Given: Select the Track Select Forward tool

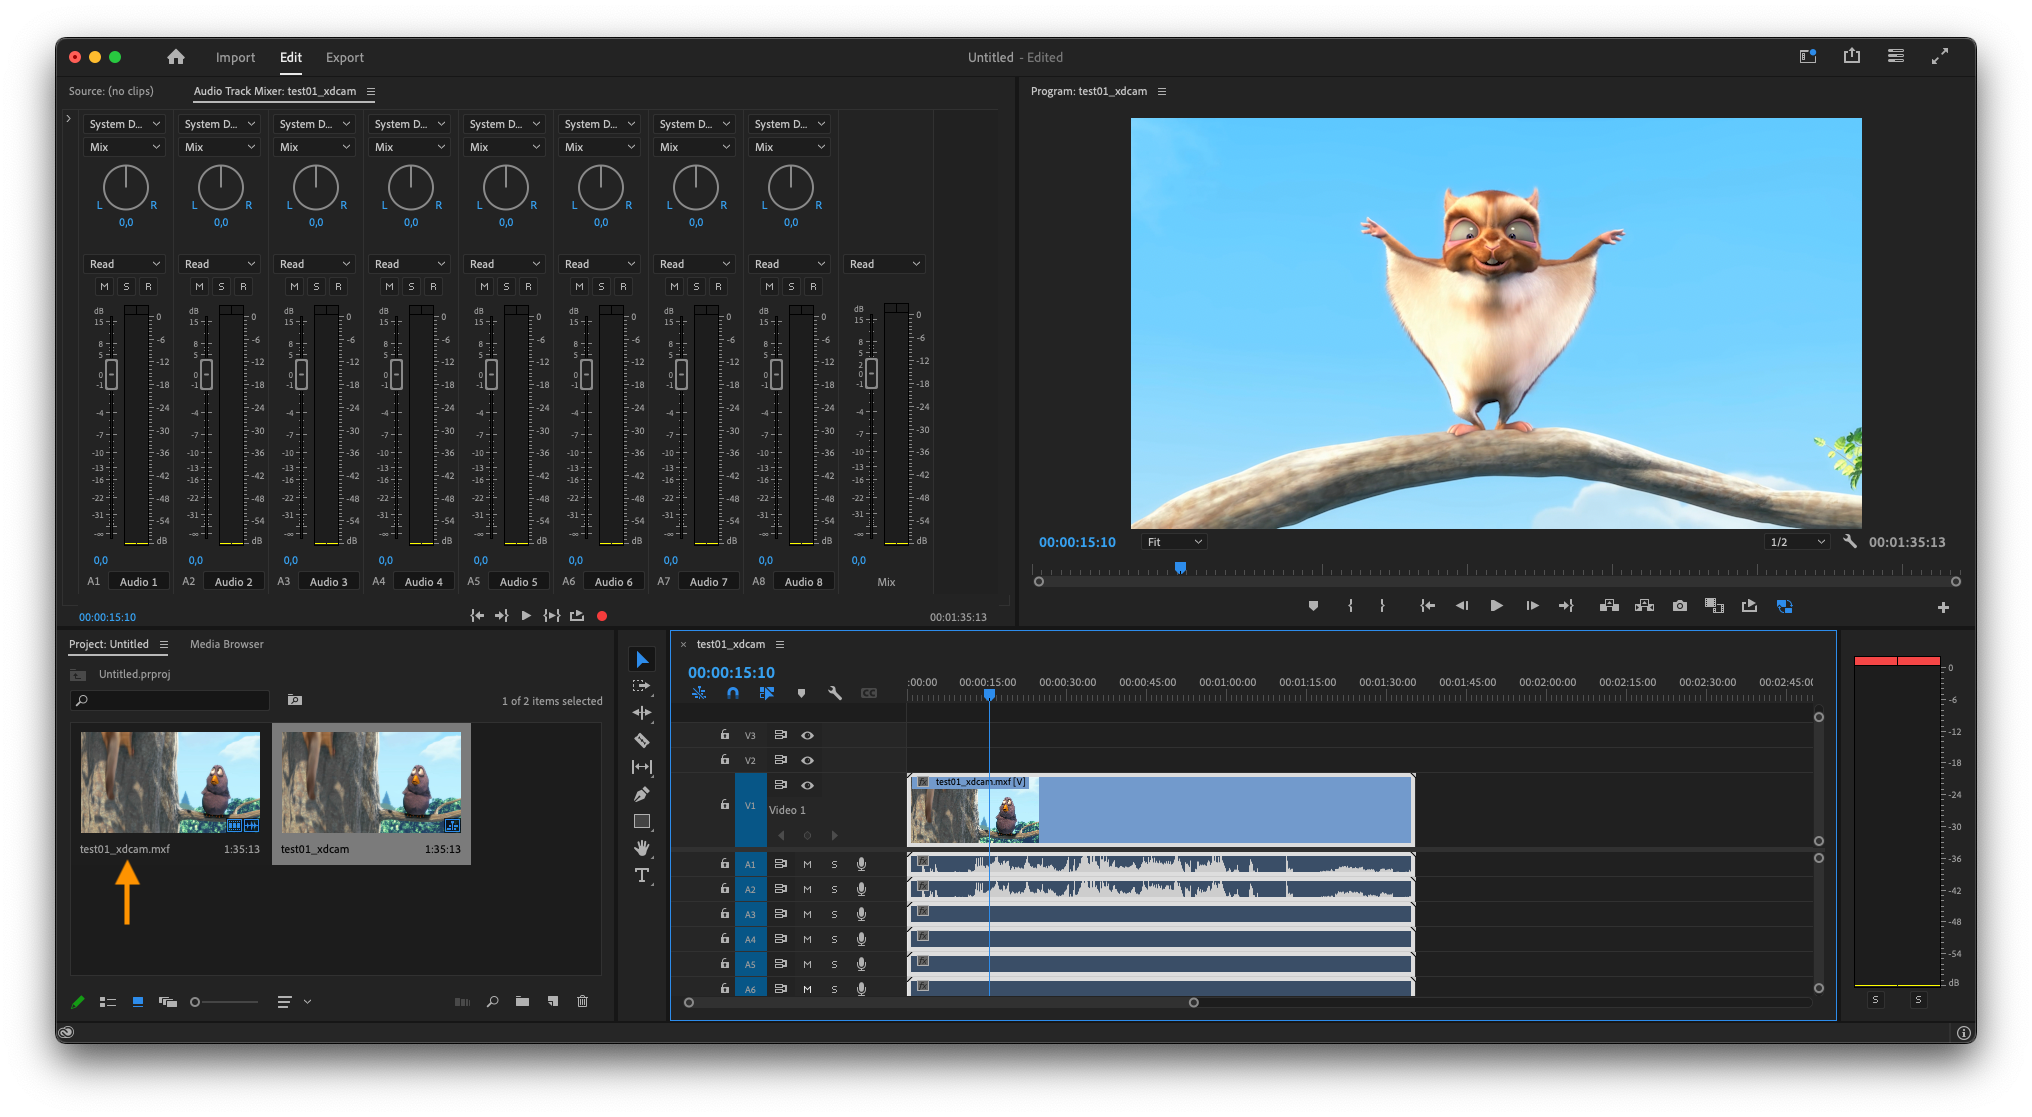Looking at the screenshot, I should [x=642, y=687].
